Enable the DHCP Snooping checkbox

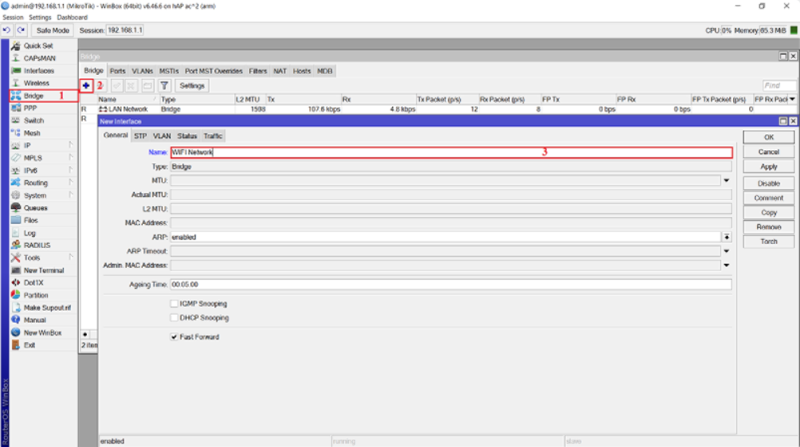tap(175, 318)
